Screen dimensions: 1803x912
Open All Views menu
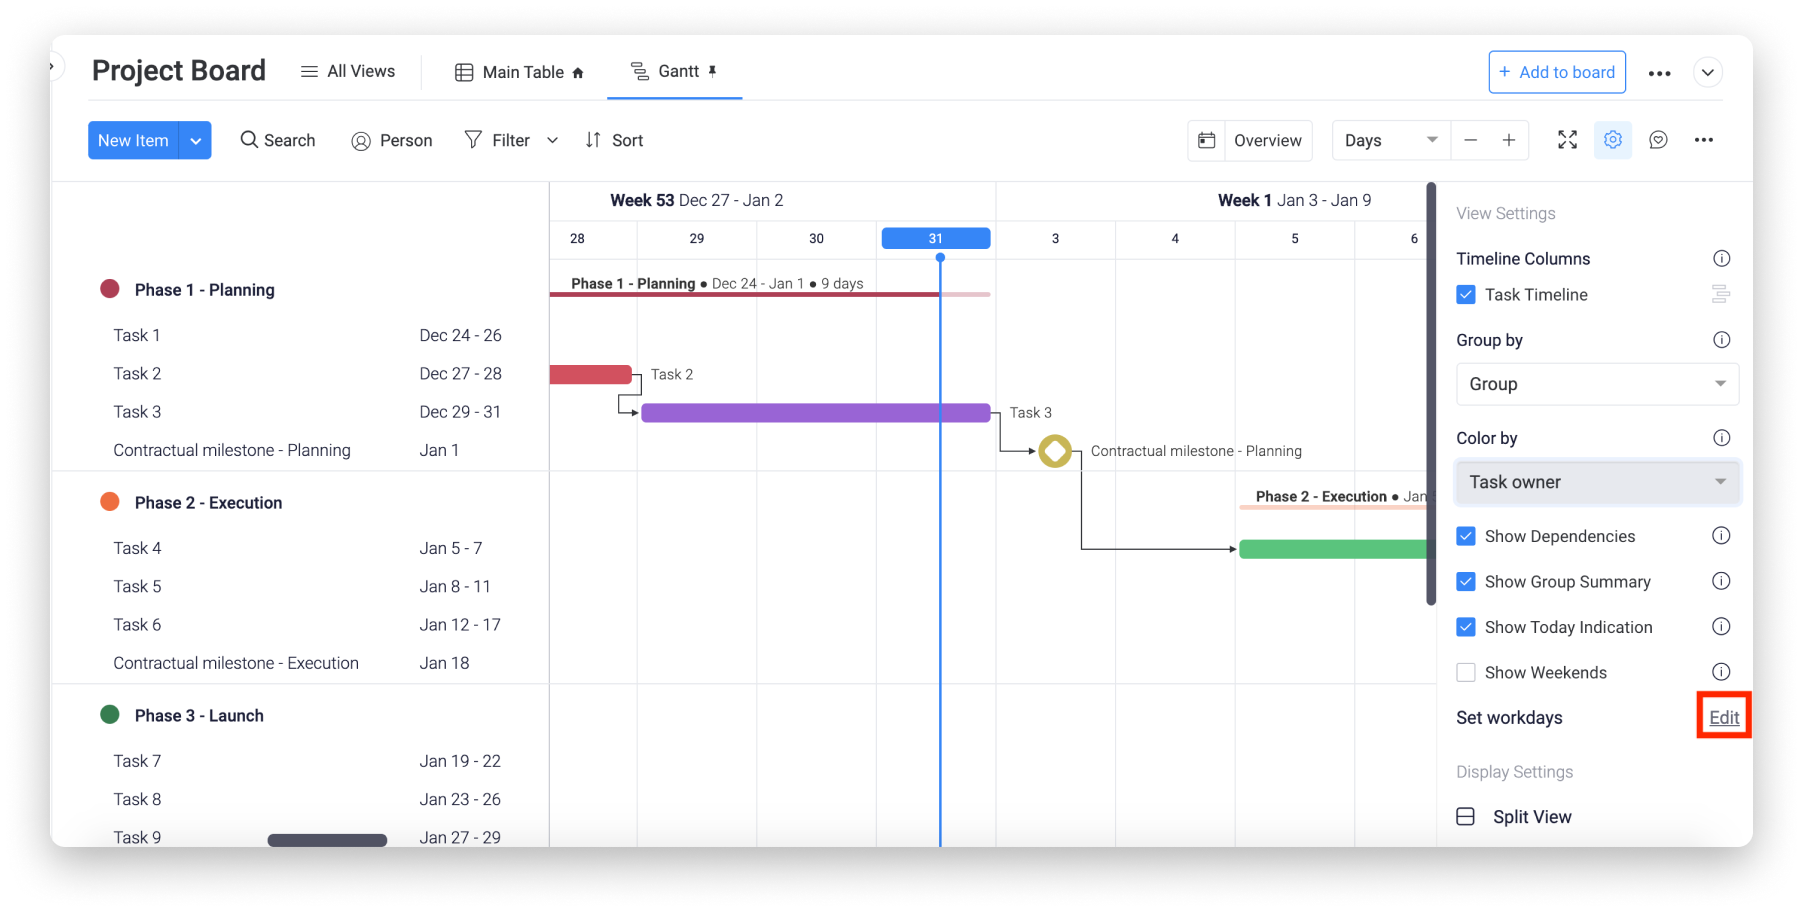[348, 72]
